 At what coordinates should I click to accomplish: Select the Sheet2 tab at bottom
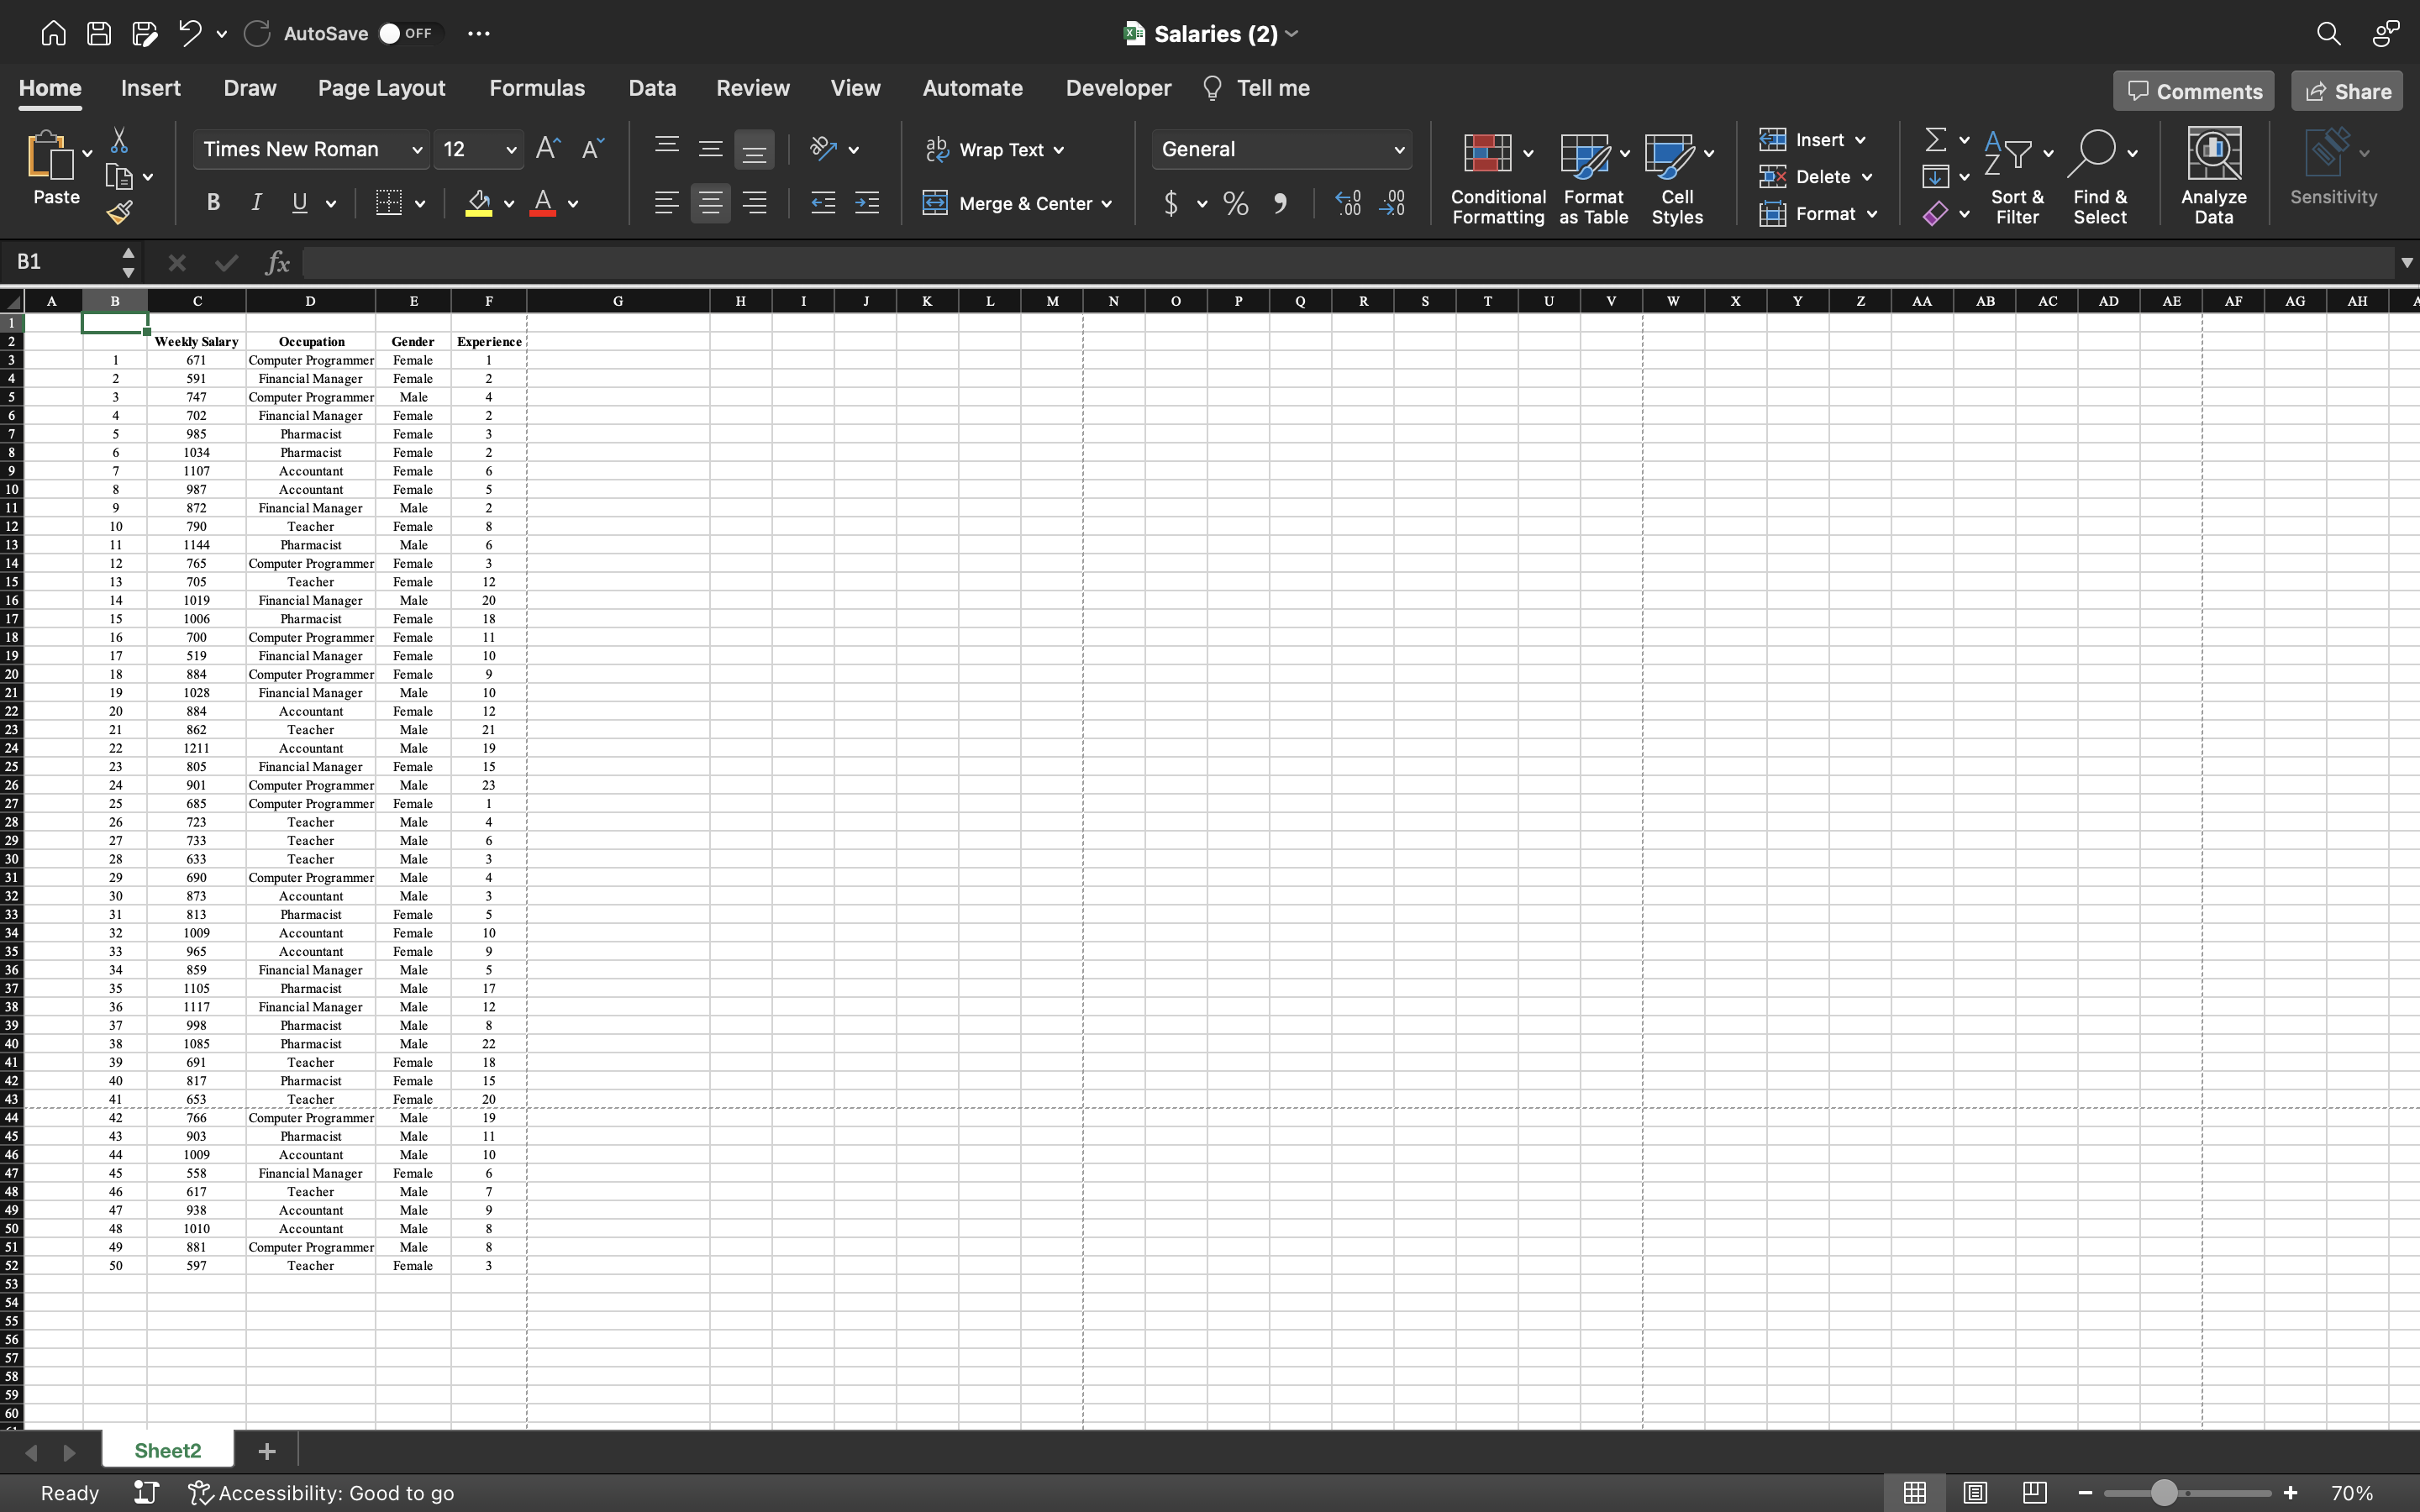pos(167,1449)
